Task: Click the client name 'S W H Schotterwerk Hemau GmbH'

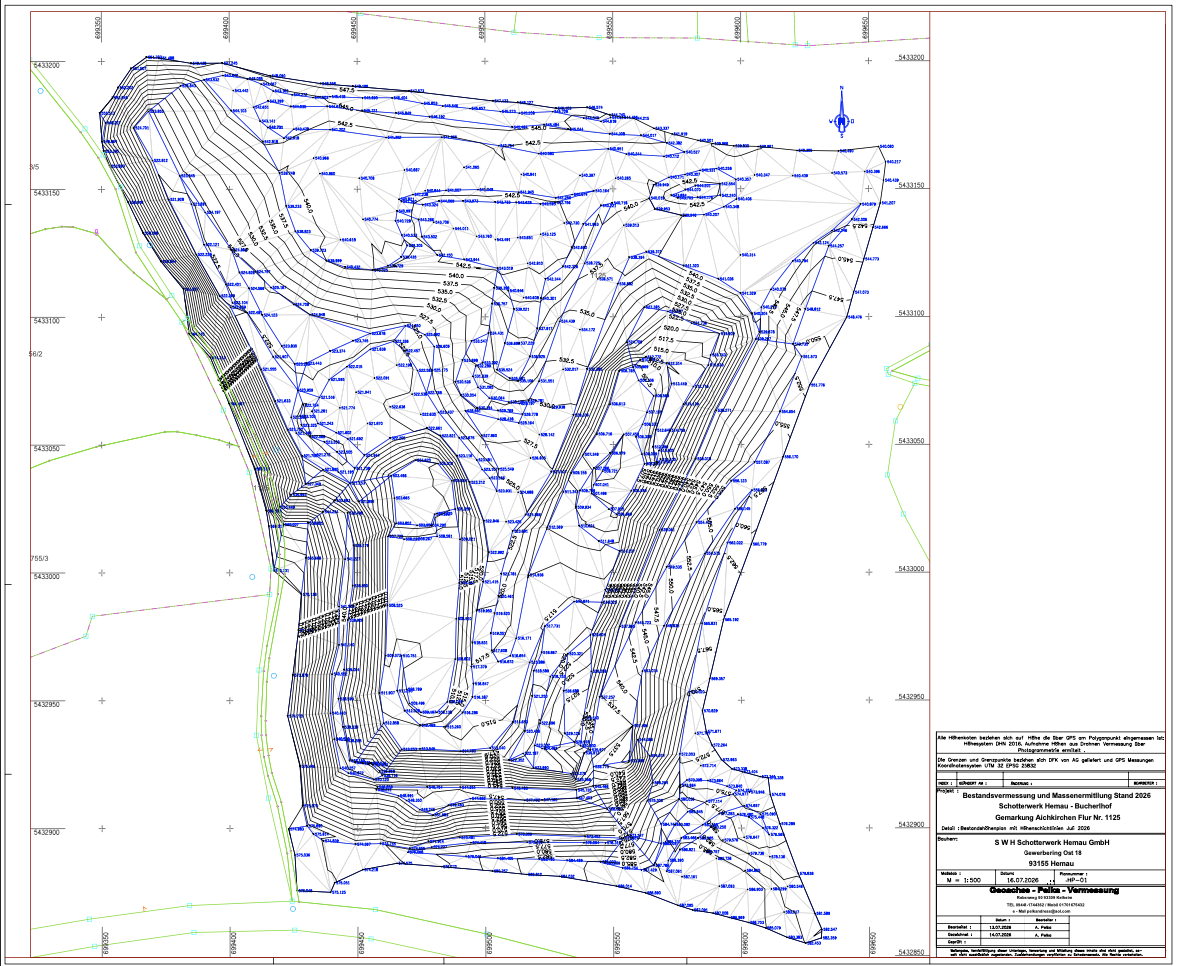Action: (1052, 843)
